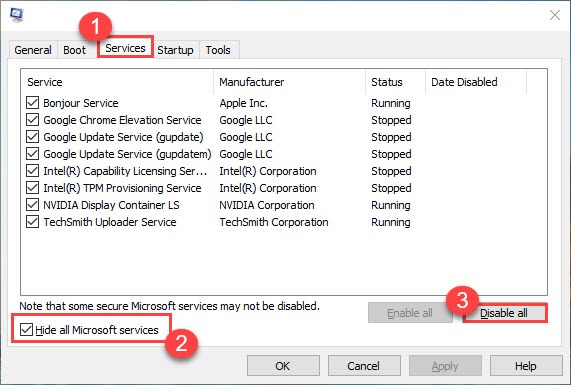Viewport: 571px width, 385px height.
Task: Uncheck TechSmith Uploader Service
Action: pos(32,222)
